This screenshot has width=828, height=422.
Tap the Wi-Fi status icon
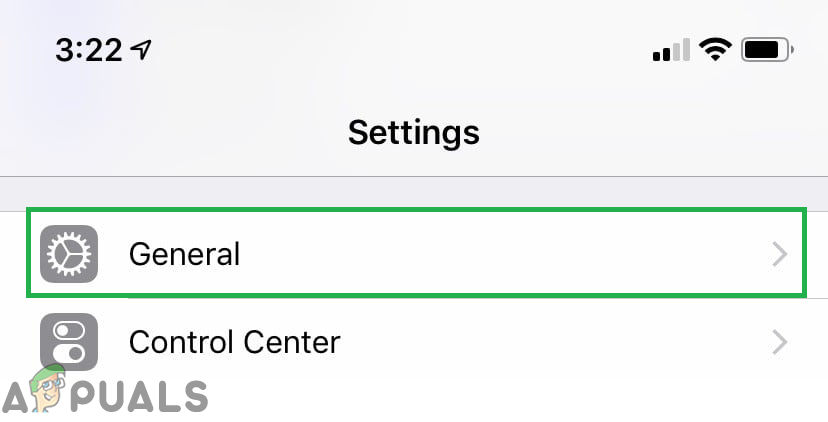tap(715, 49)
